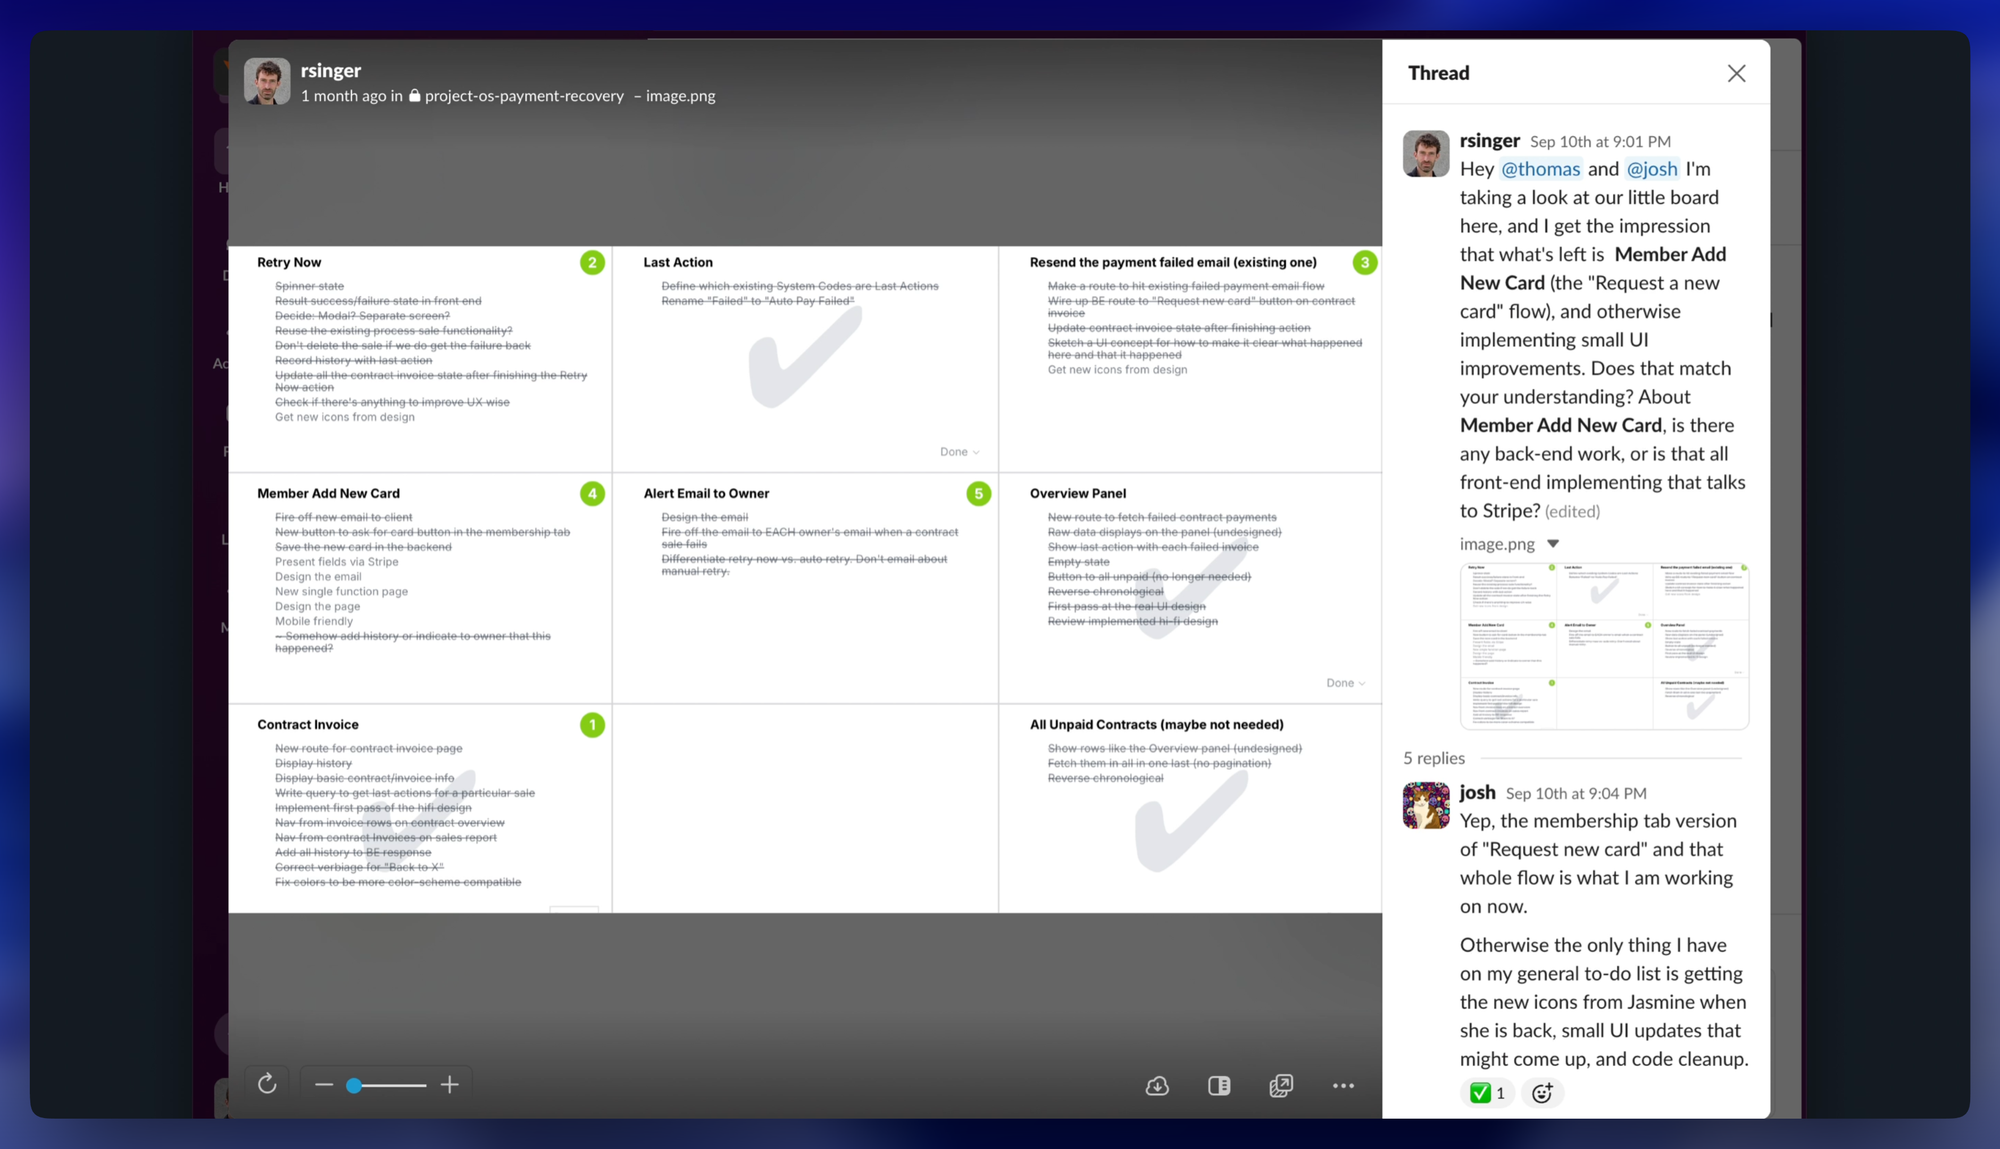This screenshot has height=1149, width=2000.
Task: Click rsinger's avatar in image header
Action: 267,81
